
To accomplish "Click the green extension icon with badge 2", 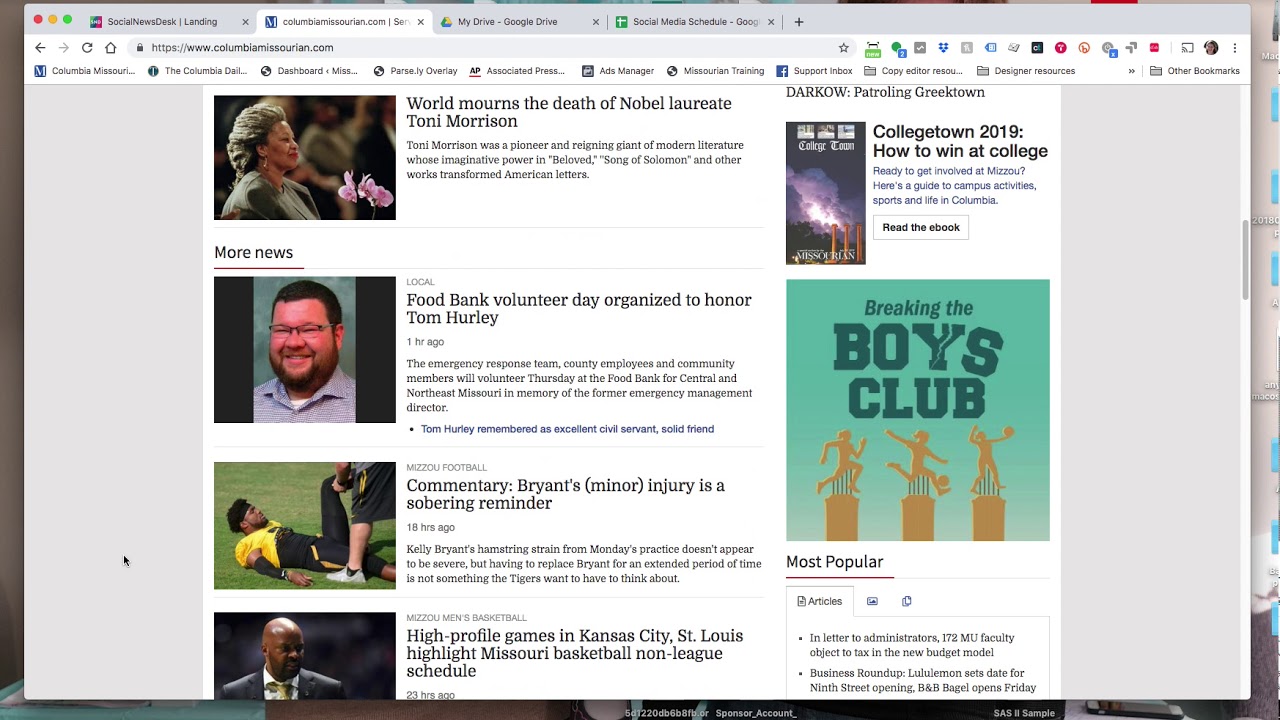I will 898,48.
